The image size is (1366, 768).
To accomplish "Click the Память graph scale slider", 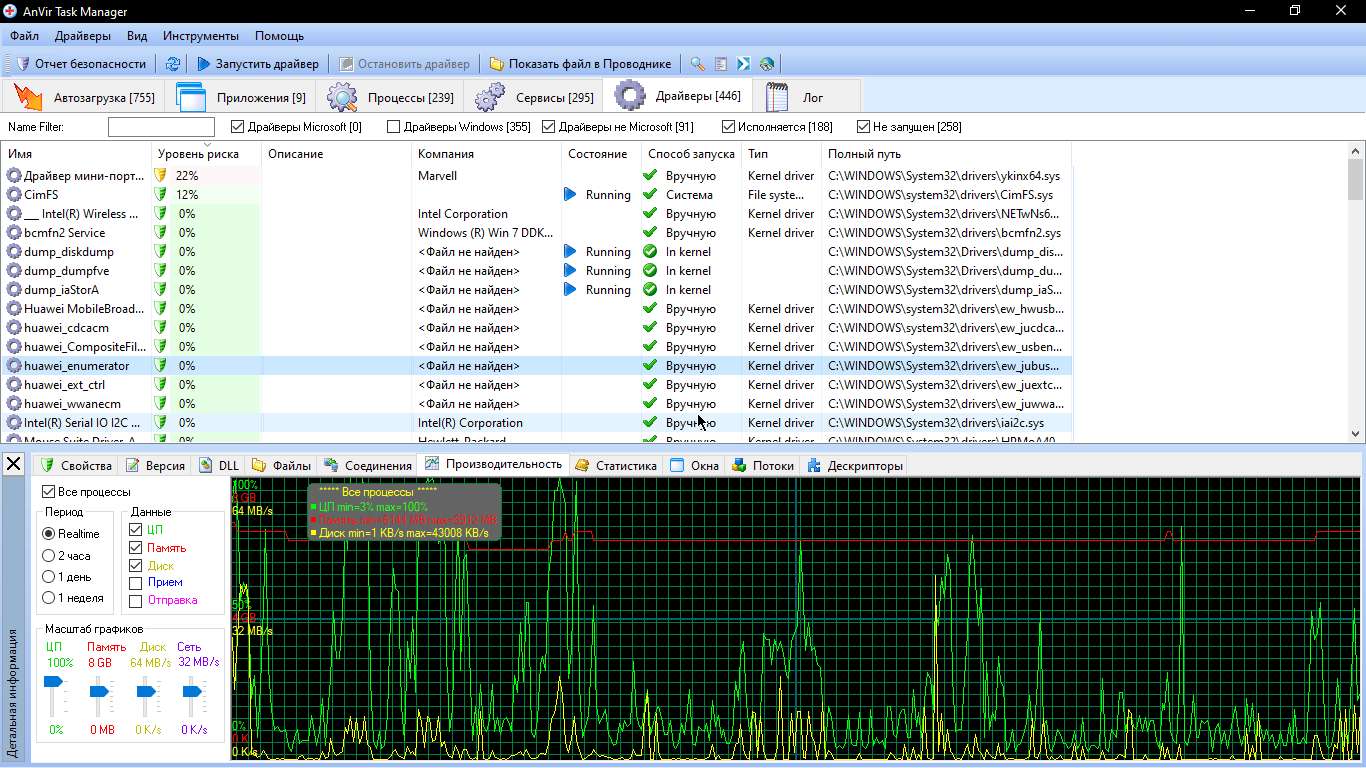I will tap(100, 691).
